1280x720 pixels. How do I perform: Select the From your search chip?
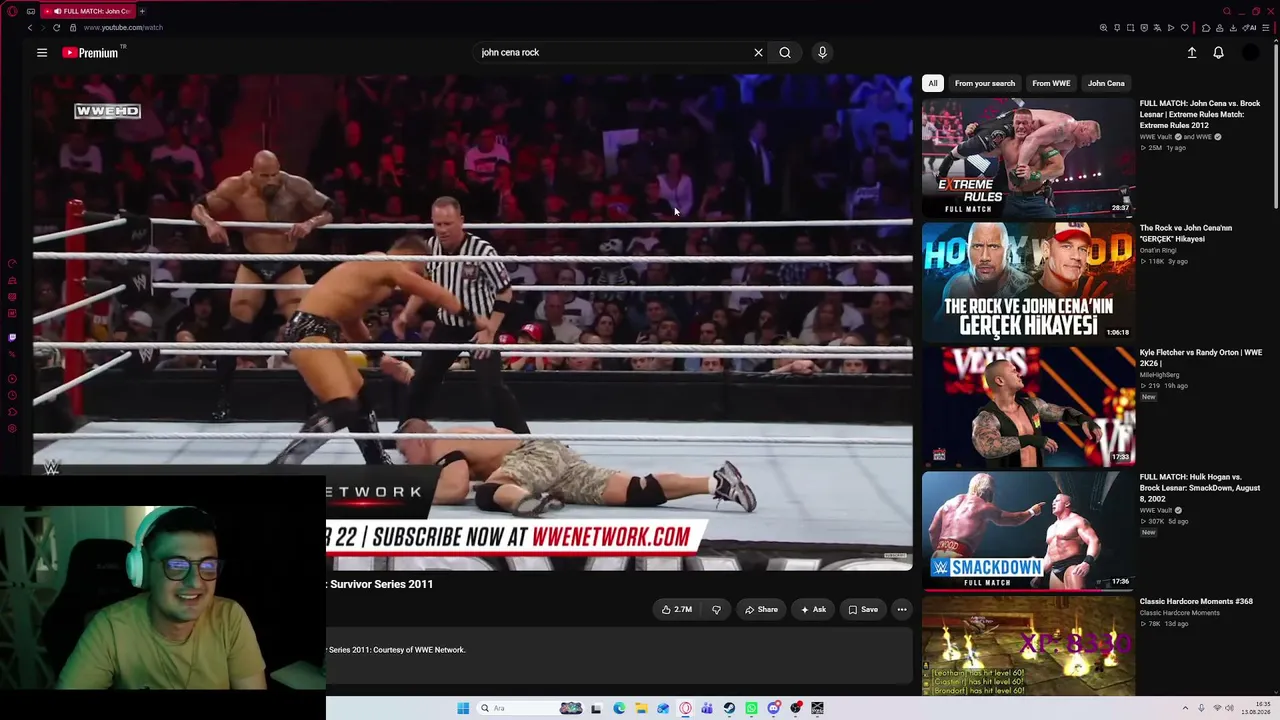[985, 84]
